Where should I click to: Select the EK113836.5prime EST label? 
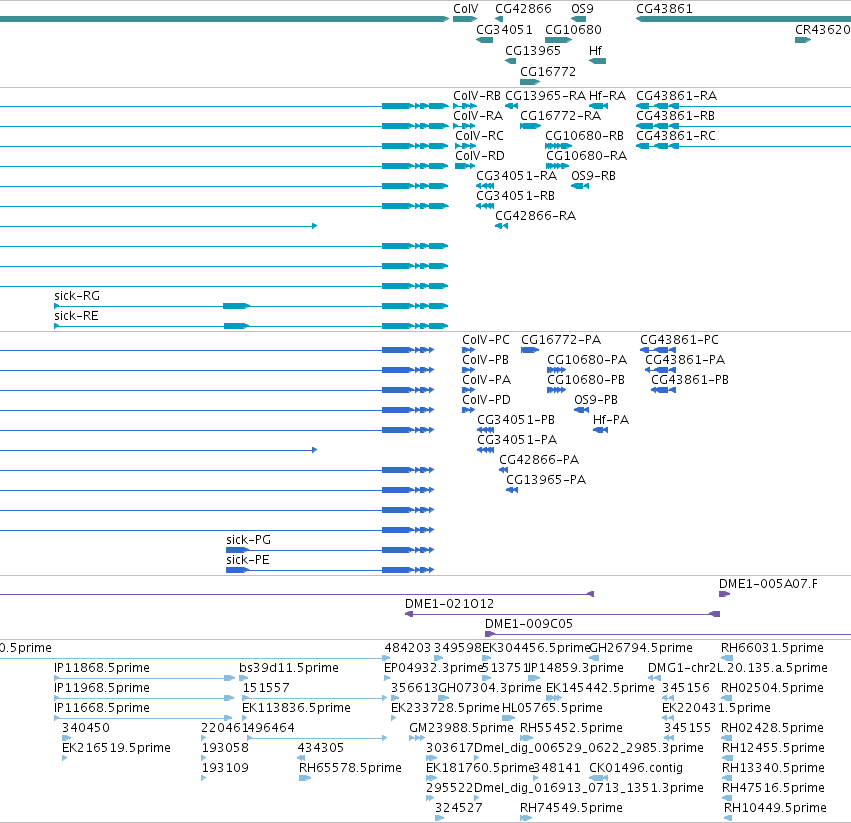point(296,708)
